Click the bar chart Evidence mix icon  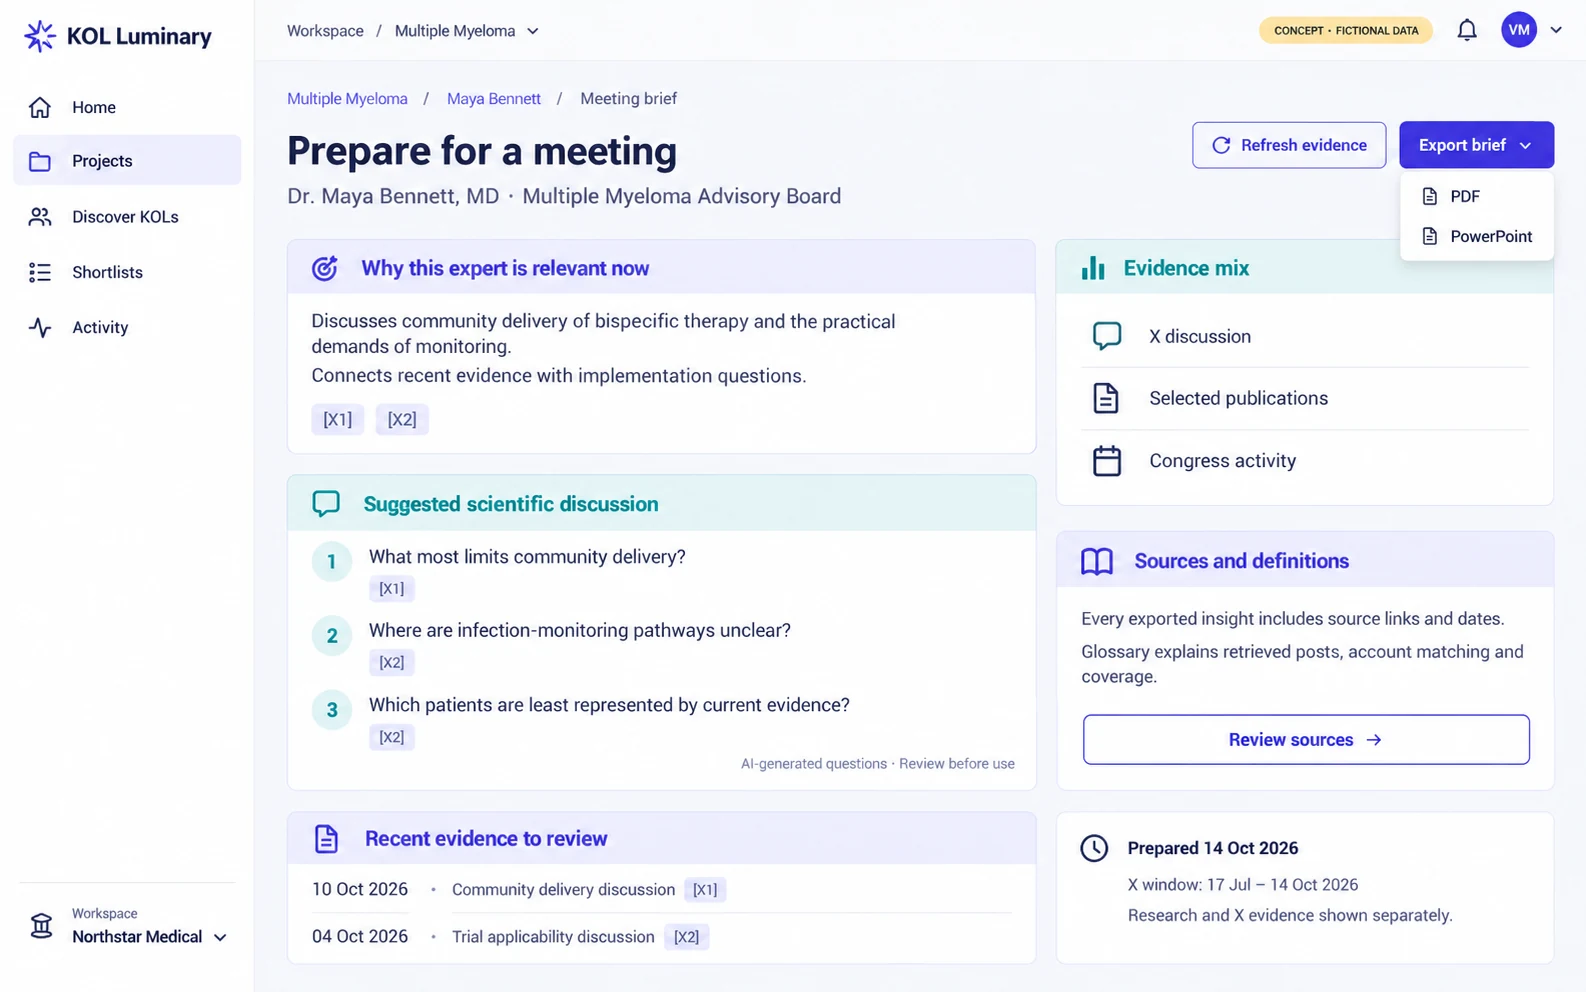point(1093,268)
